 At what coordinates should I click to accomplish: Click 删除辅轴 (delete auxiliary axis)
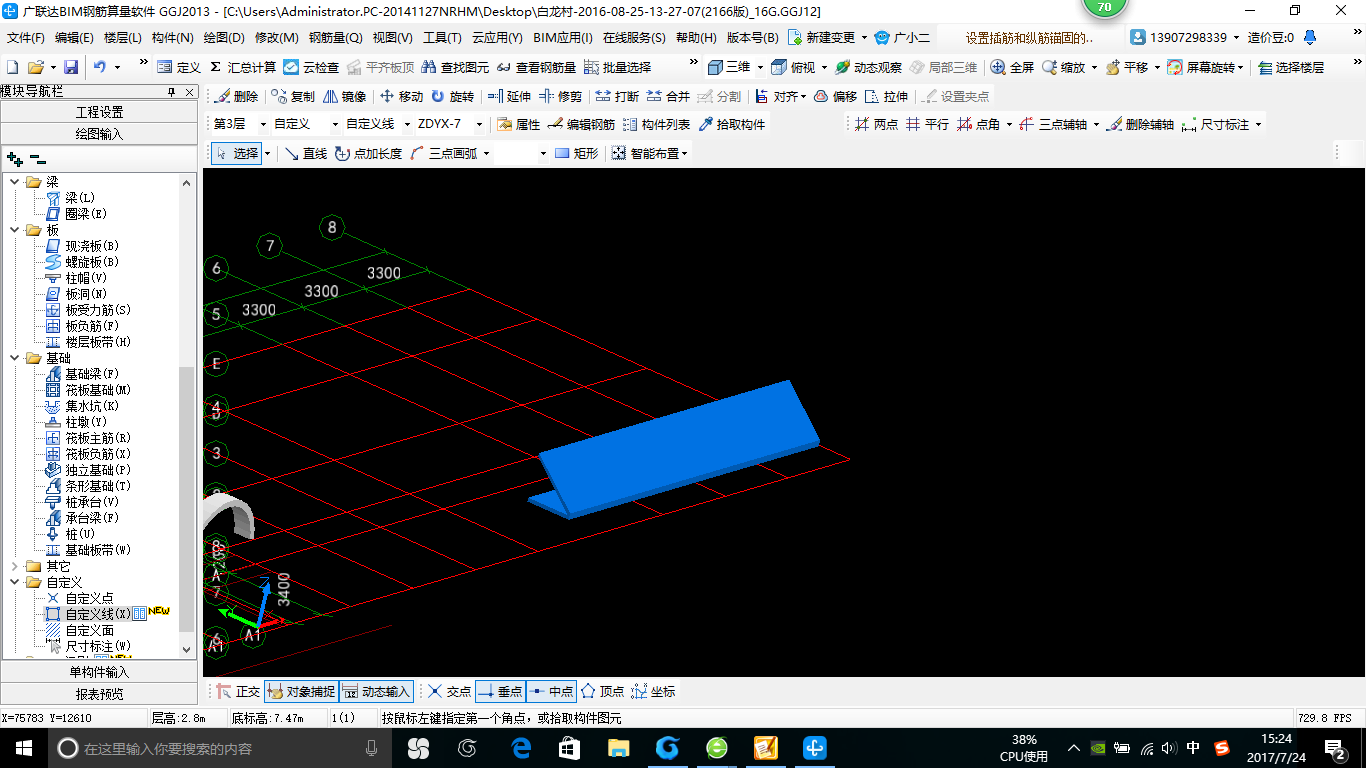1140,125
